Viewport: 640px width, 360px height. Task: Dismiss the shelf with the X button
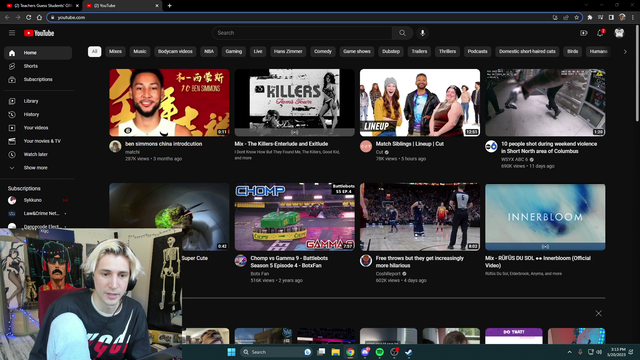(598, 313)
